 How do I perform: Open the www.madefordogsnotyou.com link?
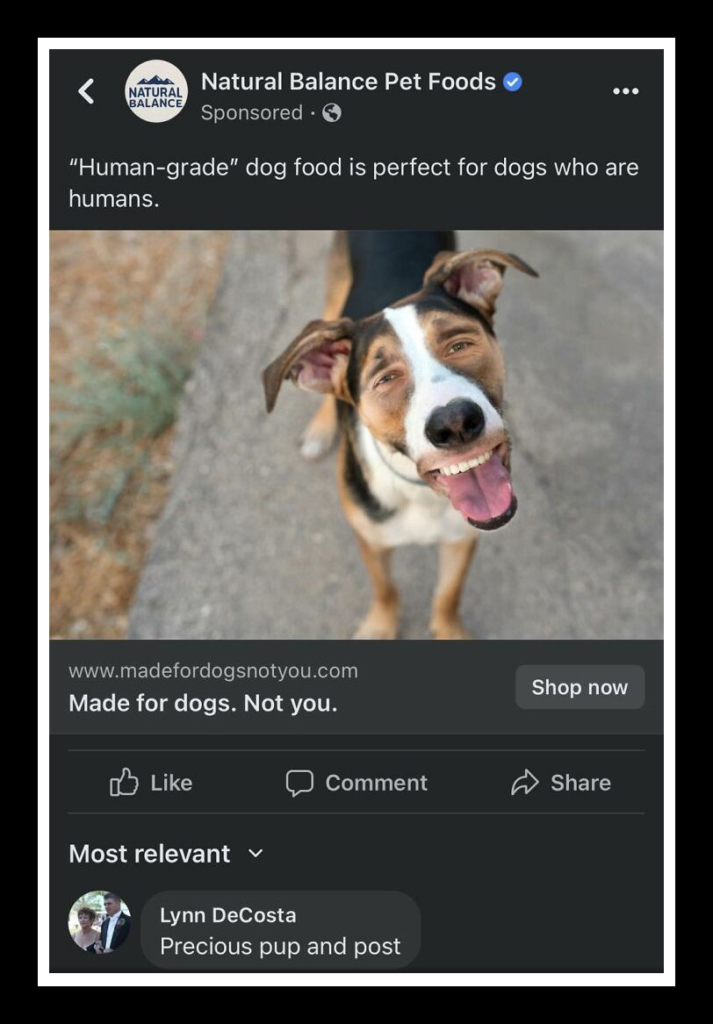(x=214, y=671)
